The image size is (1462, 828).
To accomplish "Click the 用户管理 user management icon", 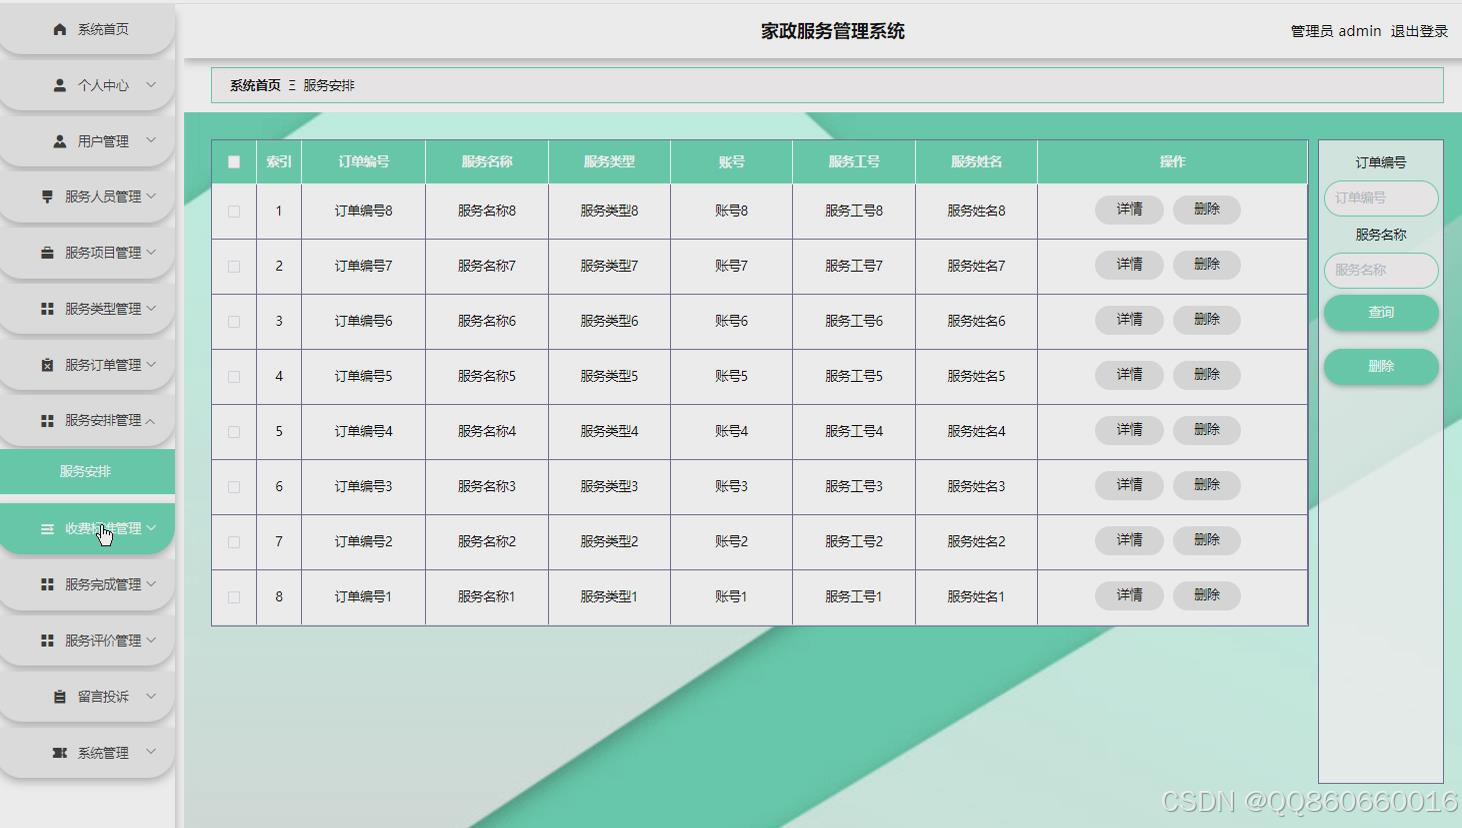I will pos(57,141).
